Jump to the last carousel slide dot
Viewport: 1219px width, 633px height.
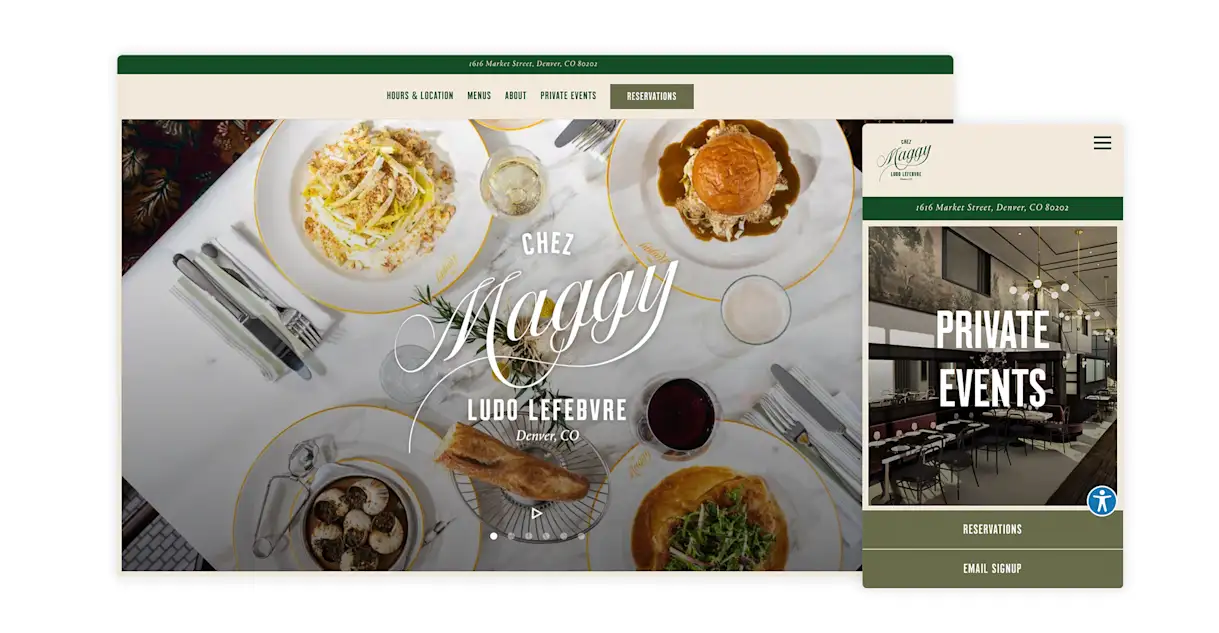pos(582,536)
